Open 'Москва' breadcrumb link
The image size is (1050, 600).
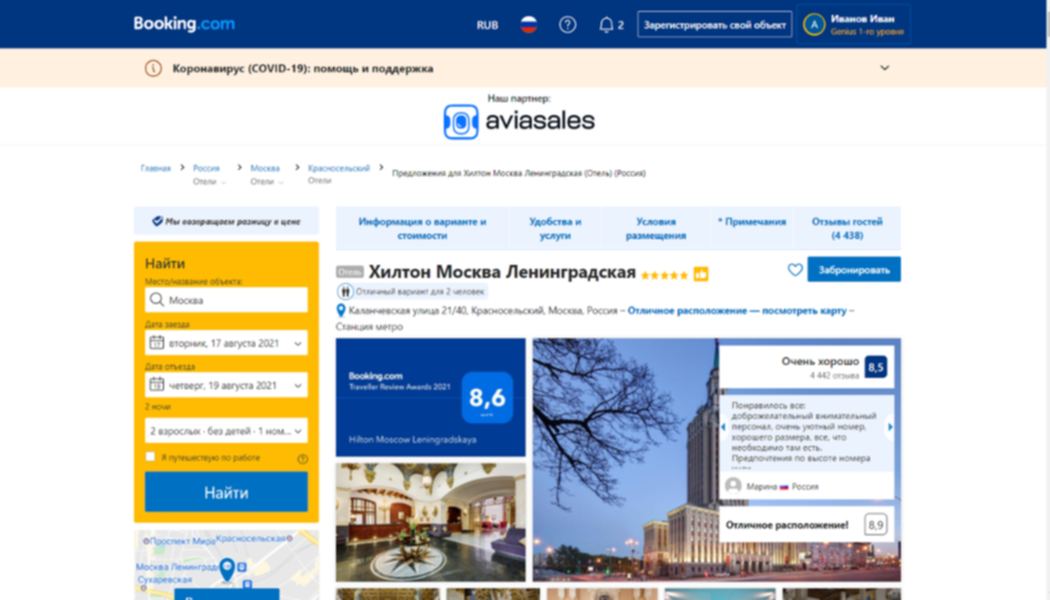pyautogui.click(x=265, y=168)
